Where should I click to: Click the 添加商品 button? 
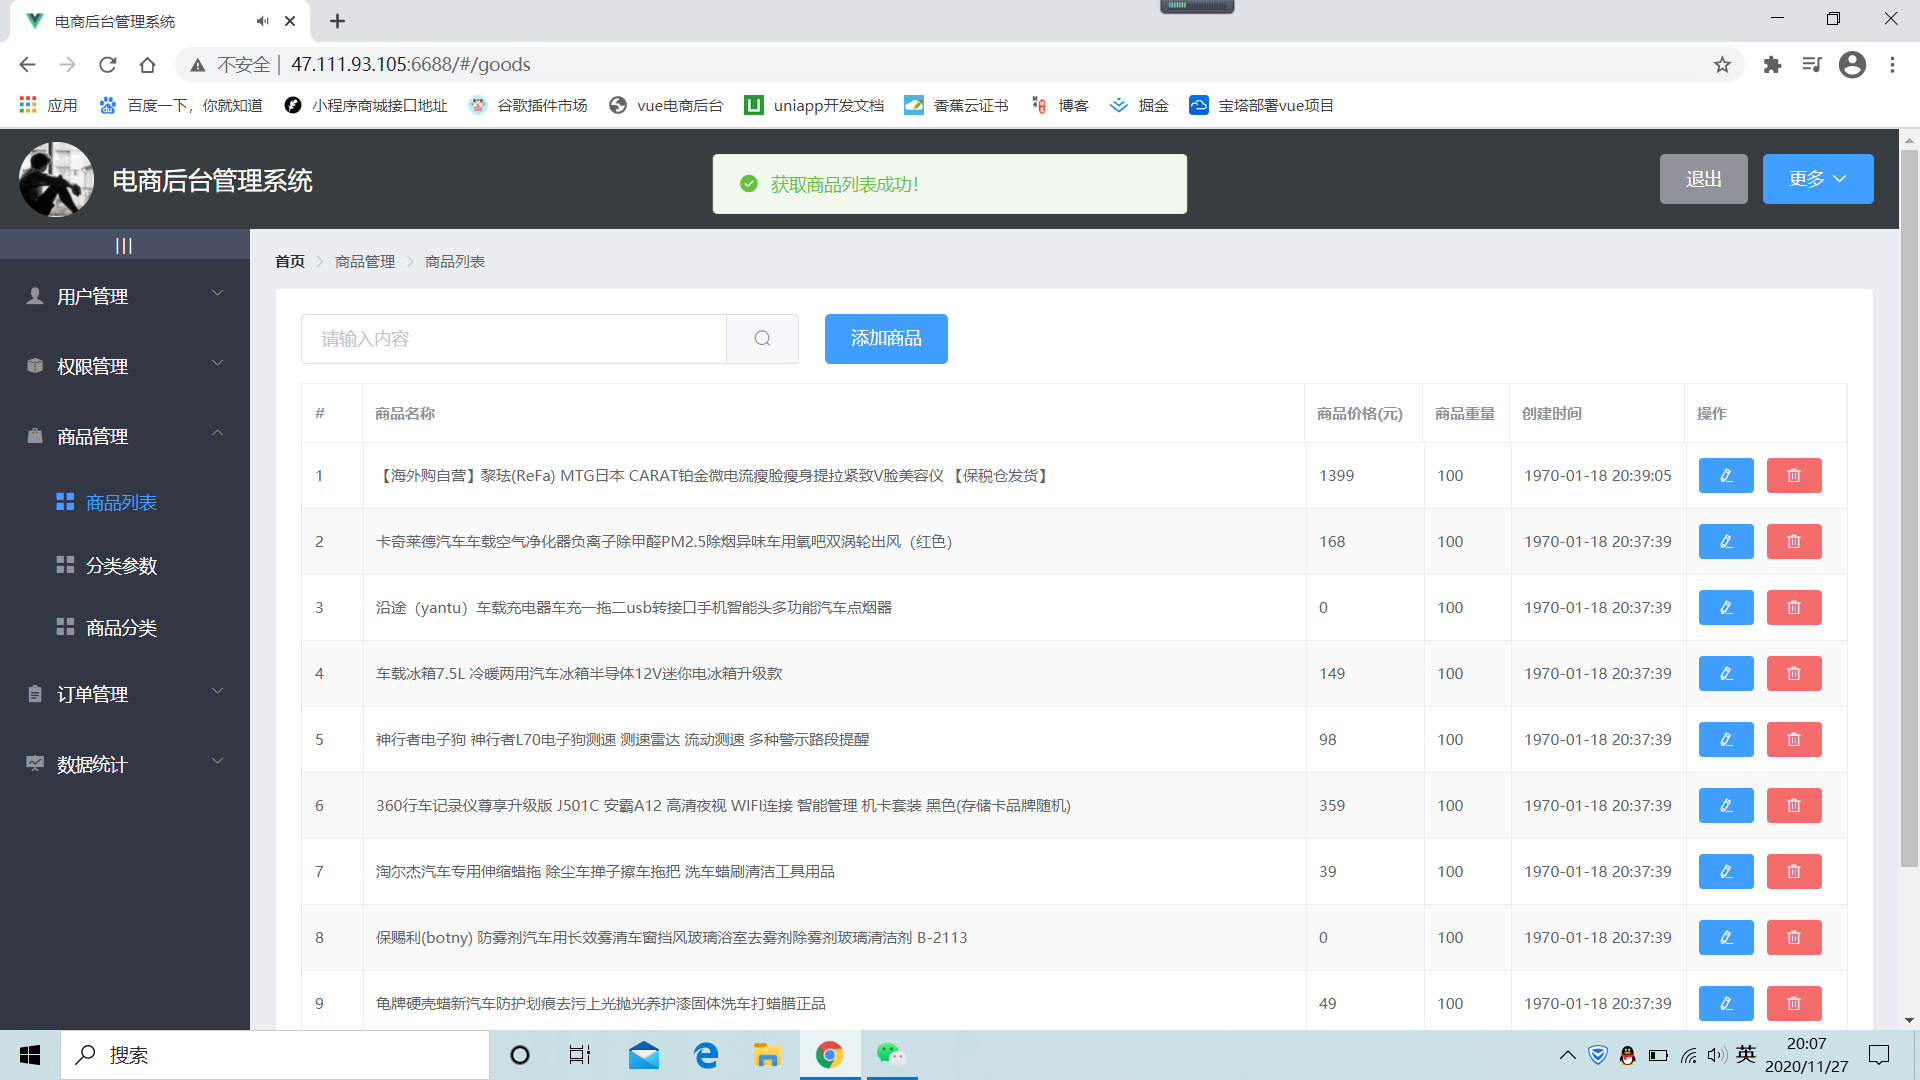pyautogui.click(x=885, y=339)
